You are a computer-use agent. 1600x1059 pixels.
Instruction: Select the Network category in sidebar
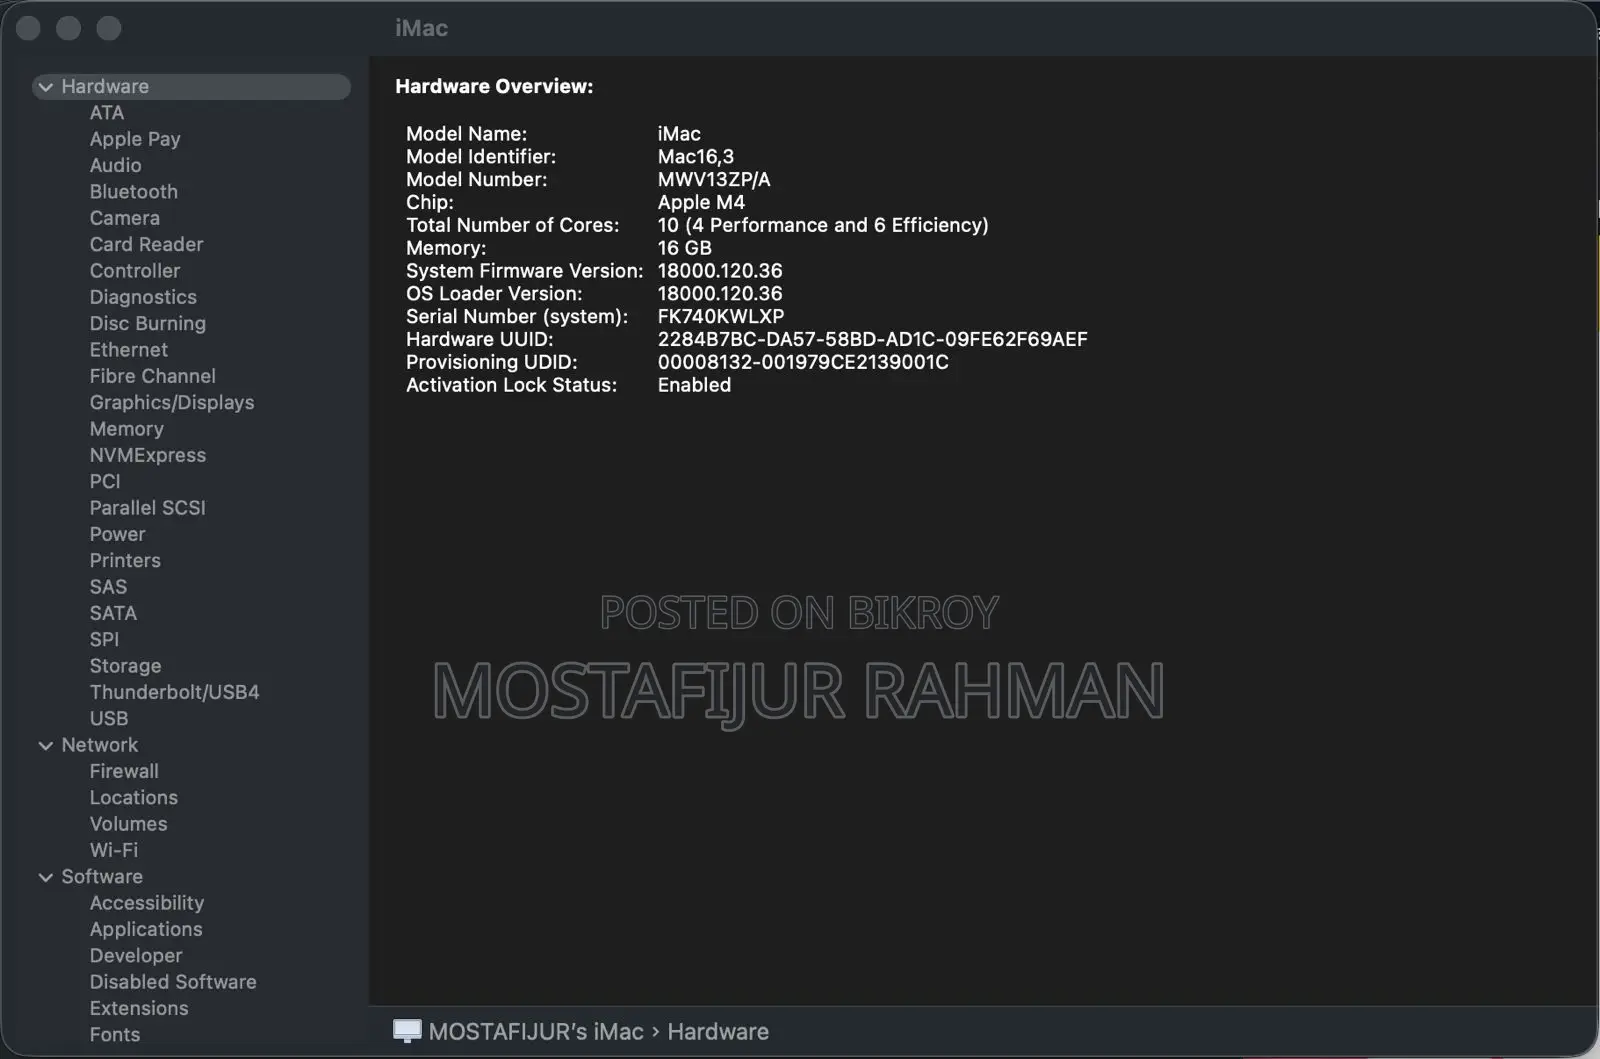99,745
